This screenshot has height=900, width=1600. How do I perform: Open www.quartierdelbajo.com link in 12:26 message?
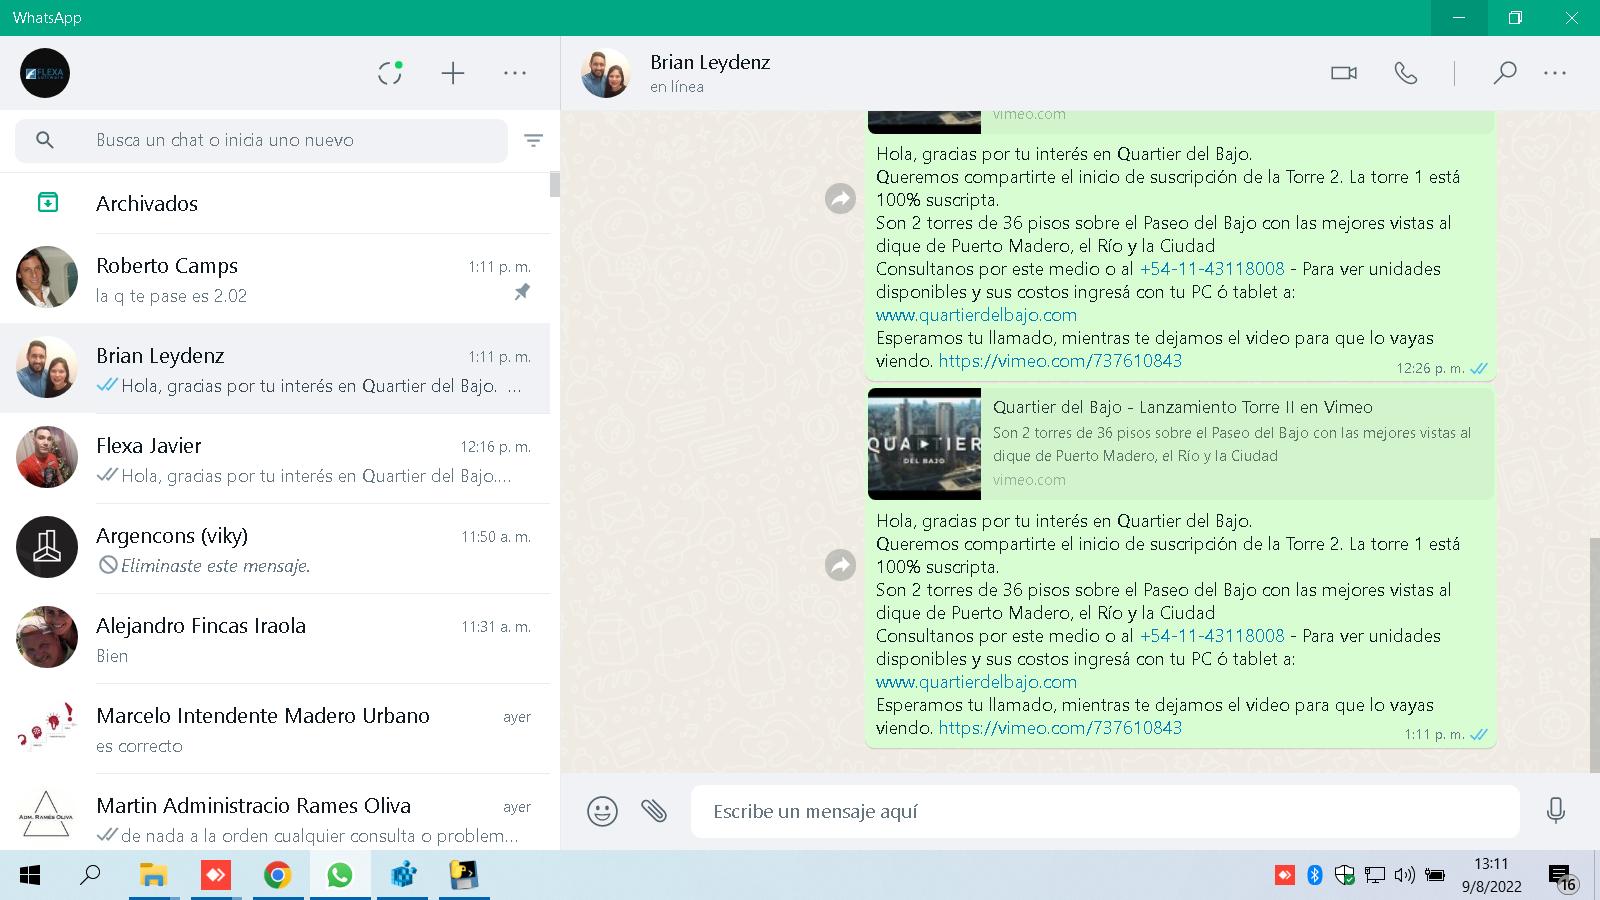coord(976,315)
